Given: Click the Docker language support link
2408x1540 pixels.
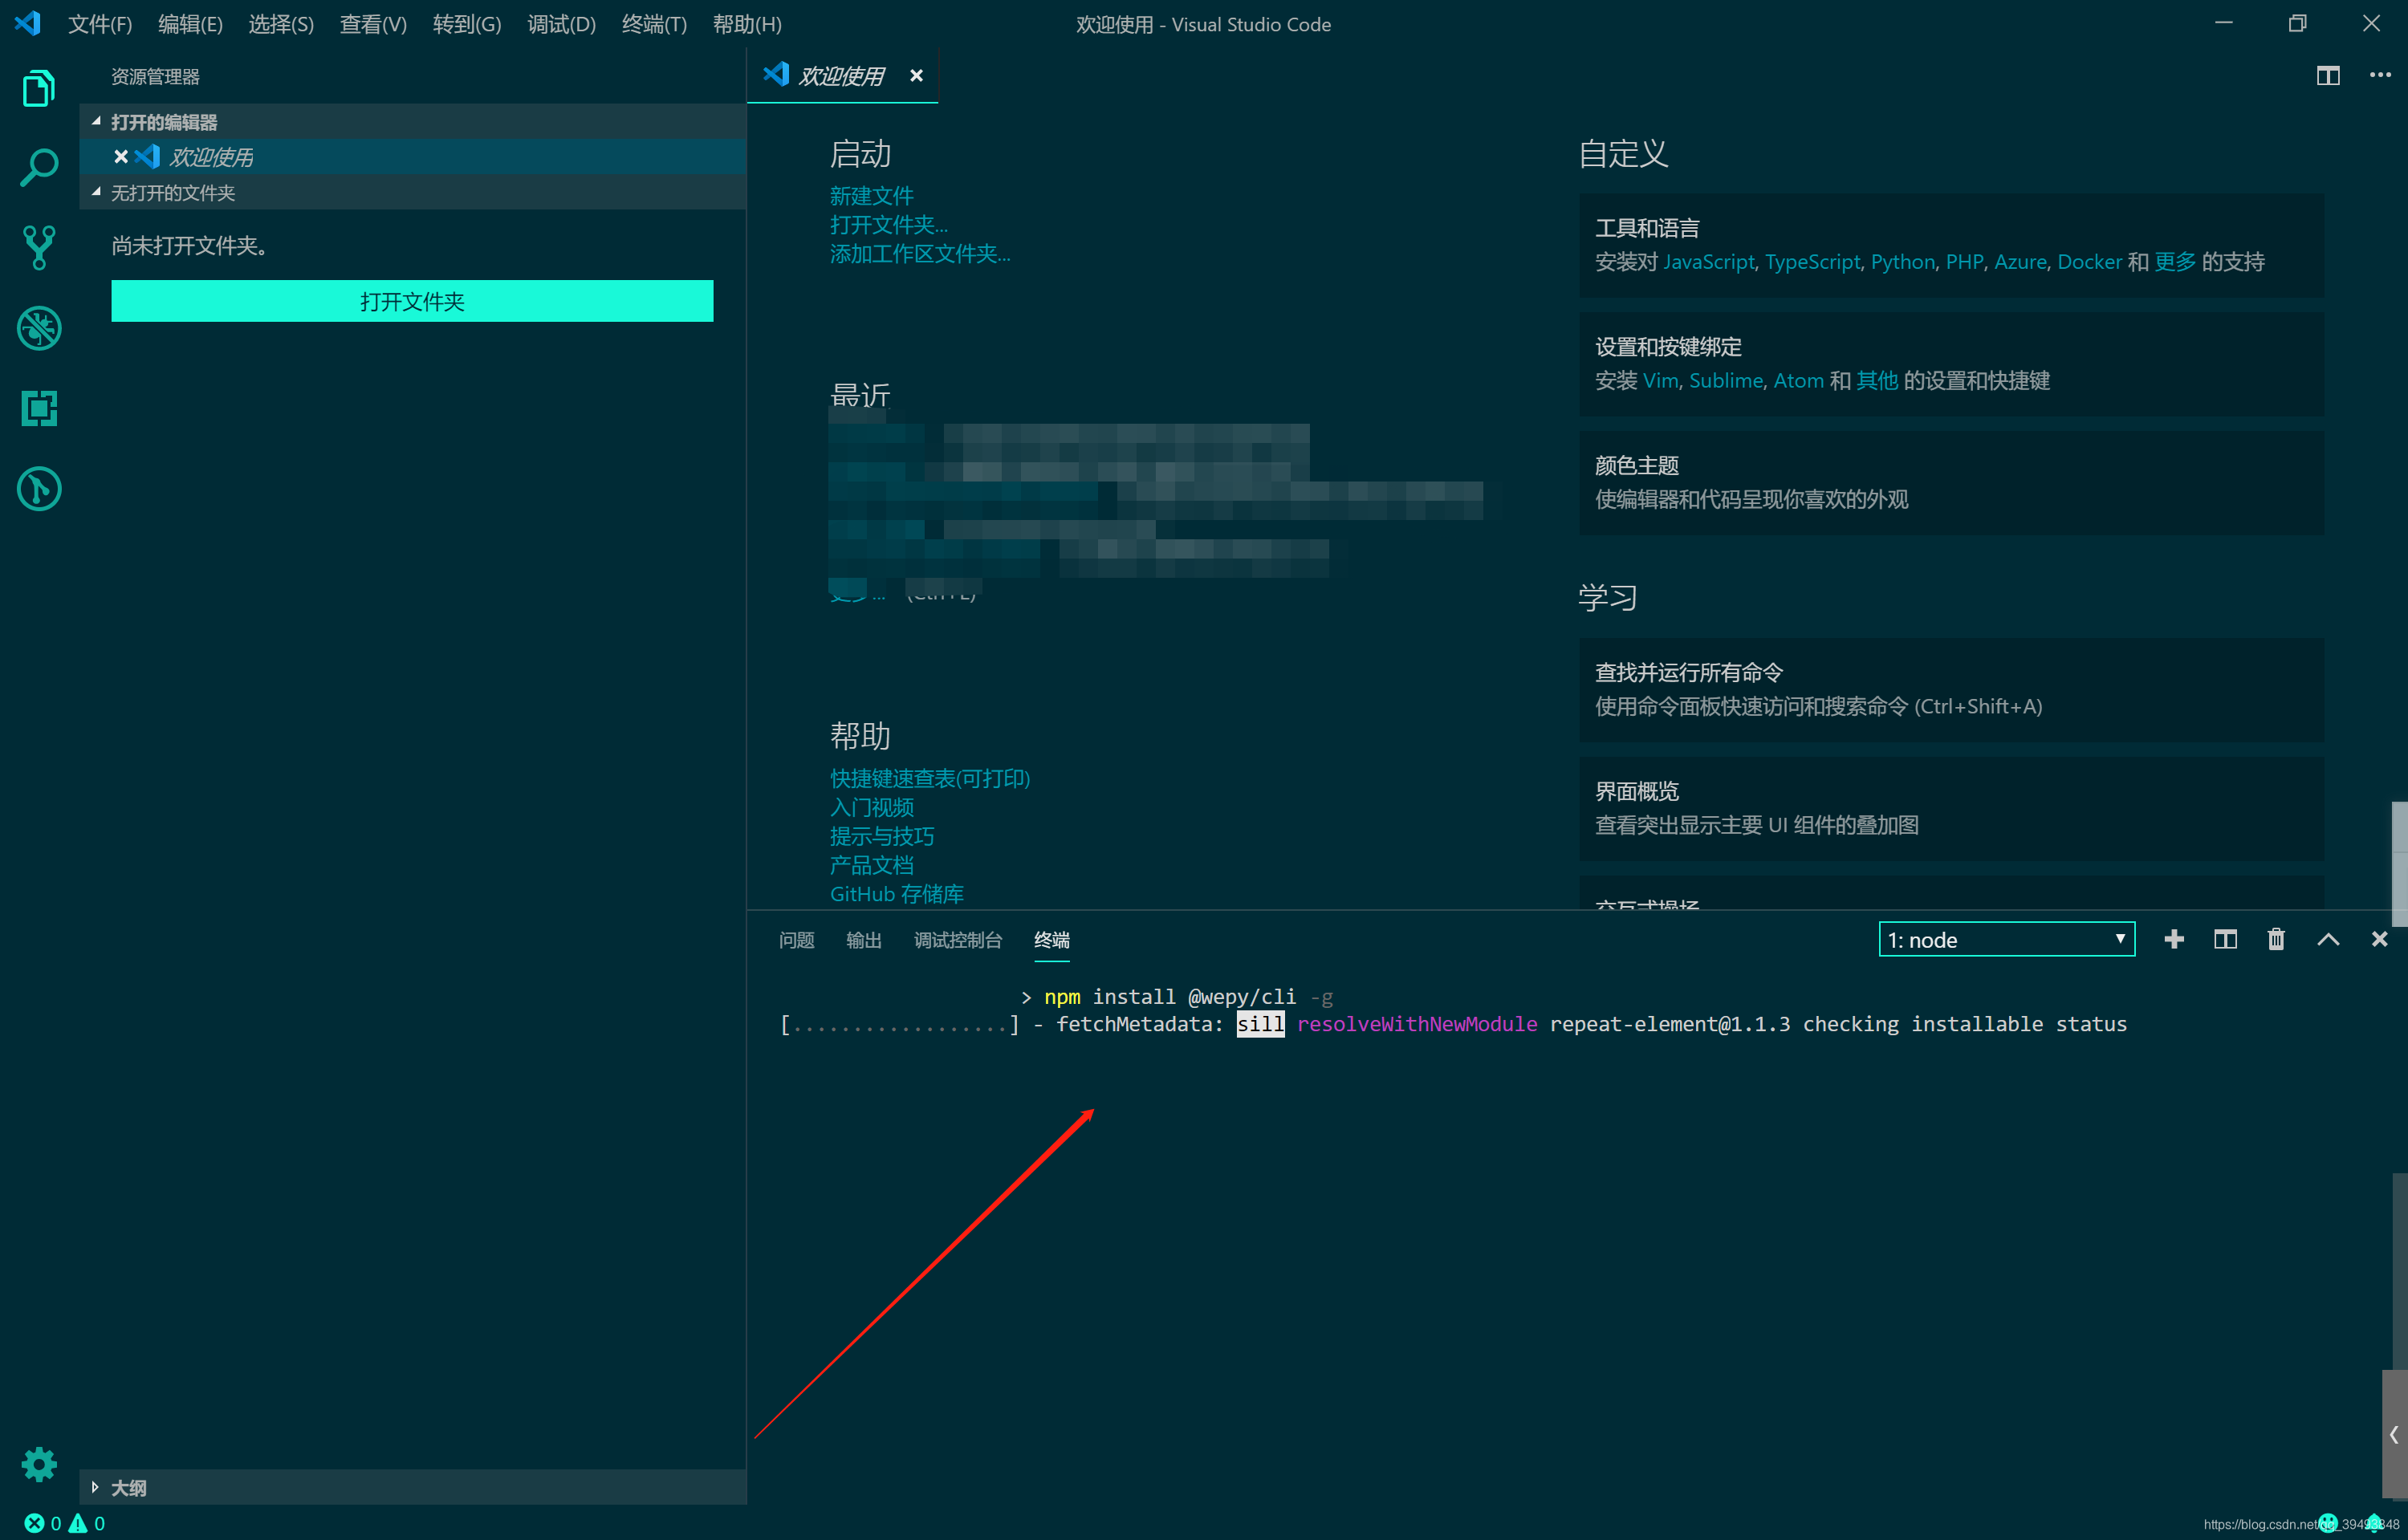Looking at the screenshot, I should [x=2090, y=262].
